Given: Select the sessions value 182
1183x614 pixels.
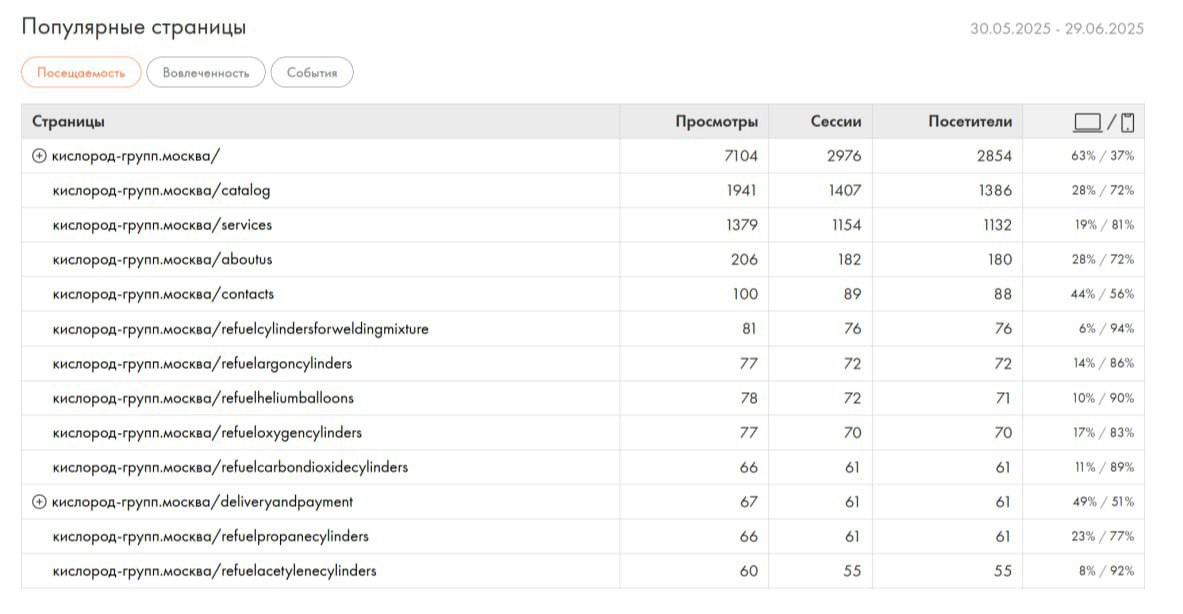Looking at the screenshot, I should (x=850, y=260).
